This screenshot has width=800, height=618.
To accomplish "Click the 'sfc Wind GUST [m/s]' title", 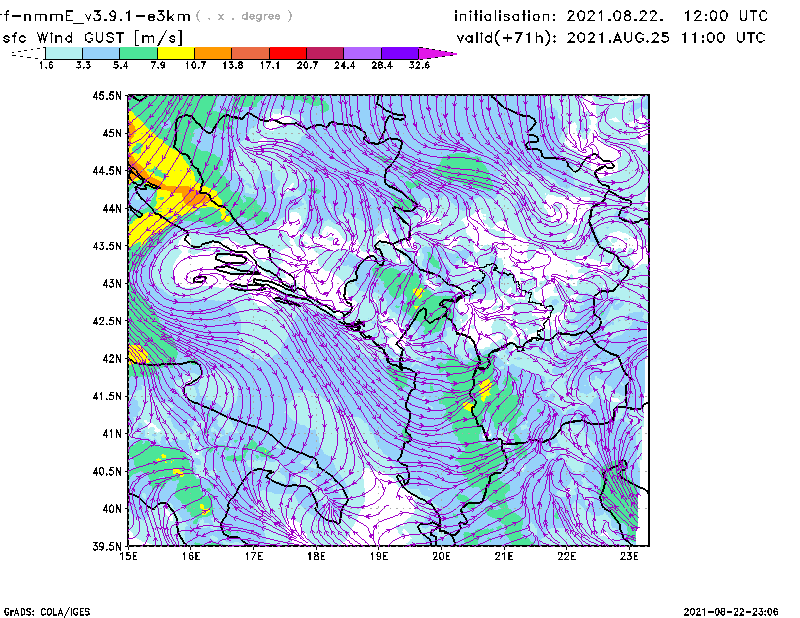I will (x=93, y=38).
